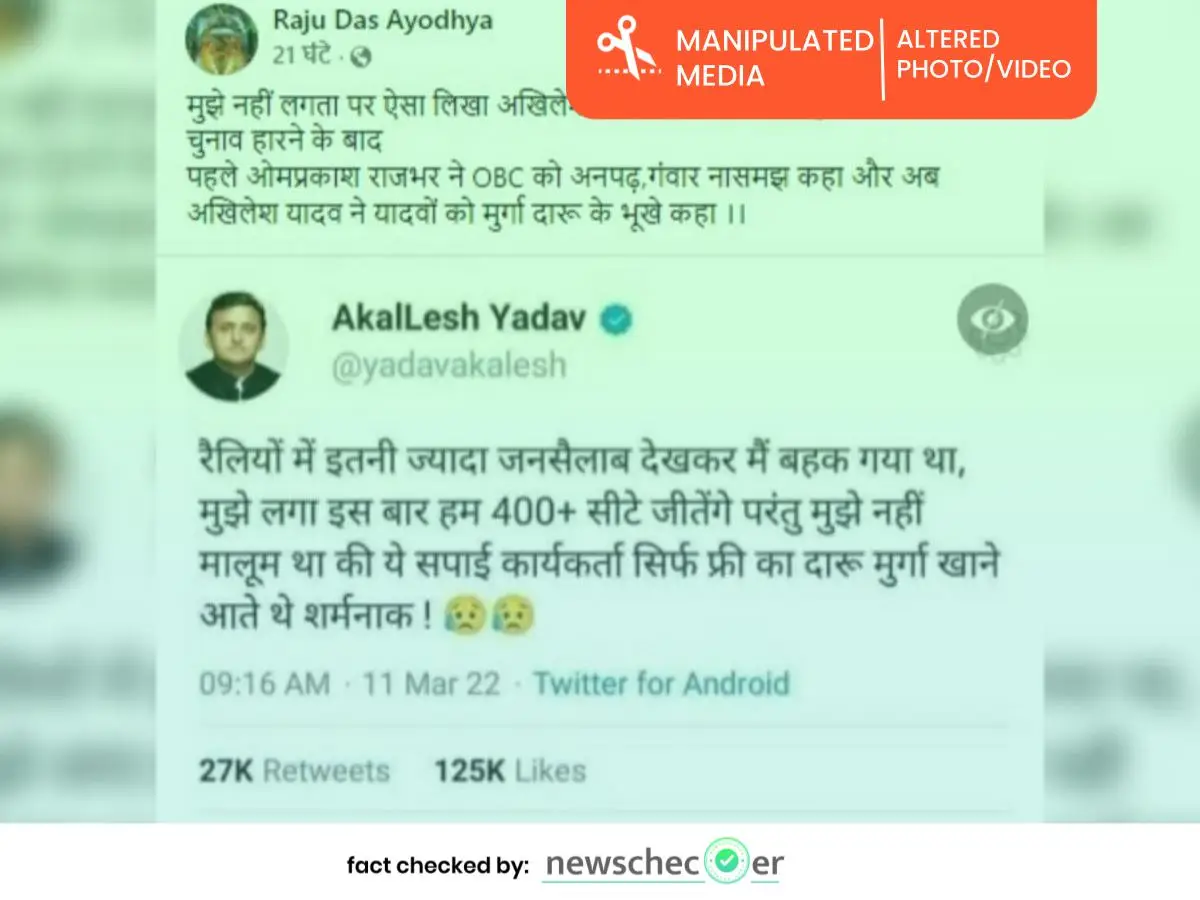View the 27K Retweets list

294,771
